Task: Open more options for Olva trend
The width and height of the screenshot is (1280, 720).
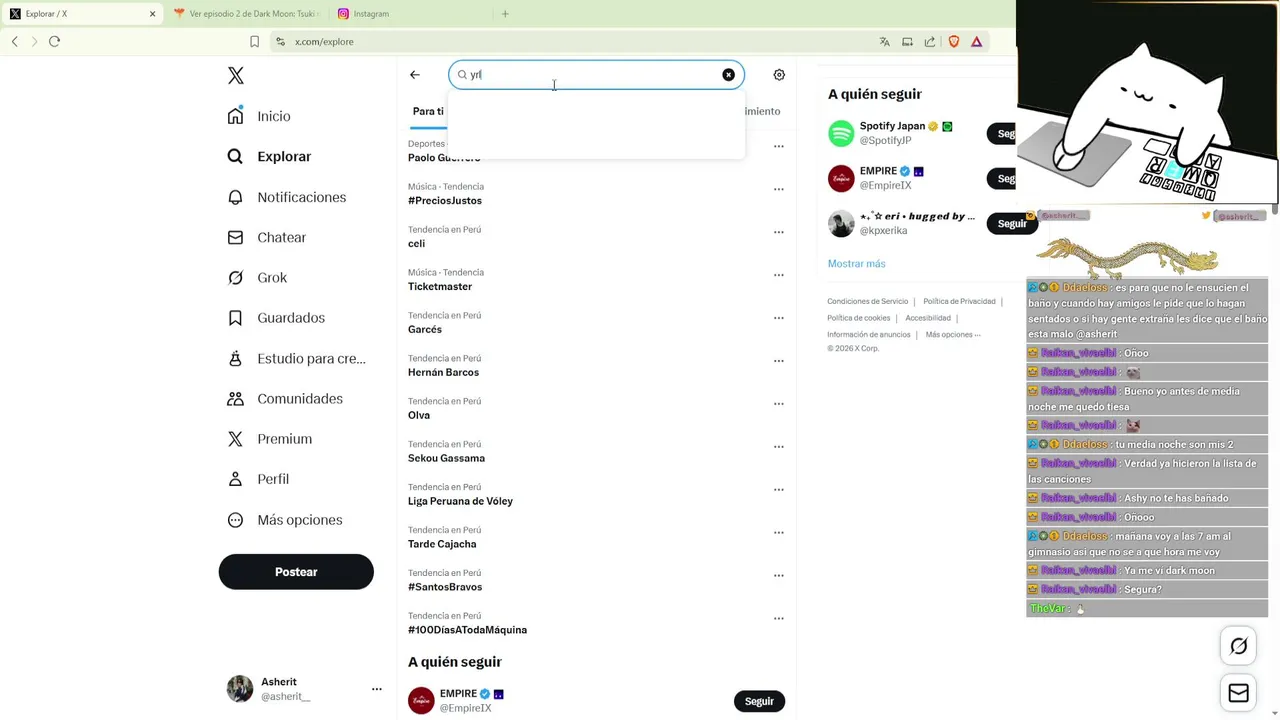Action: coord(779,405)
